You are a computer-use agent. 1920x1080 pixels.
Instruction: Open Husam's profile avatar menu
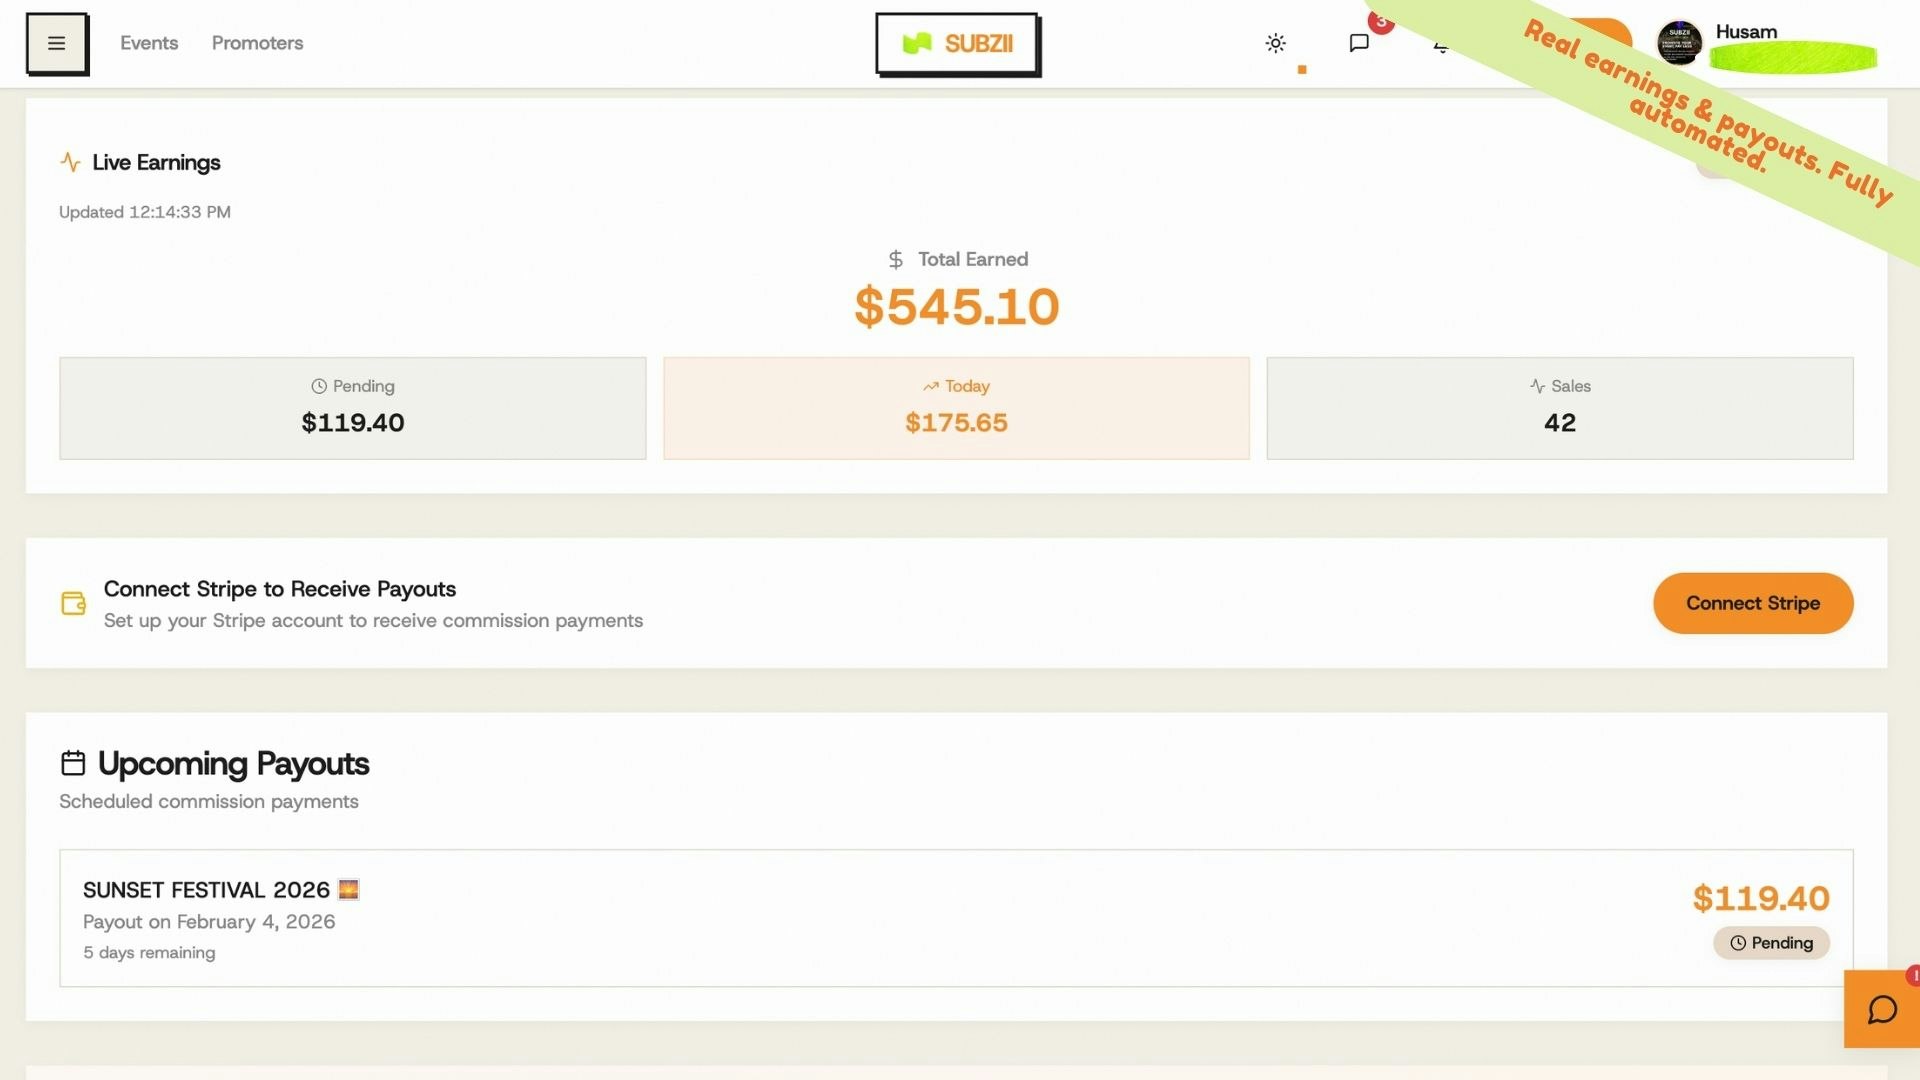[1678, 43]
